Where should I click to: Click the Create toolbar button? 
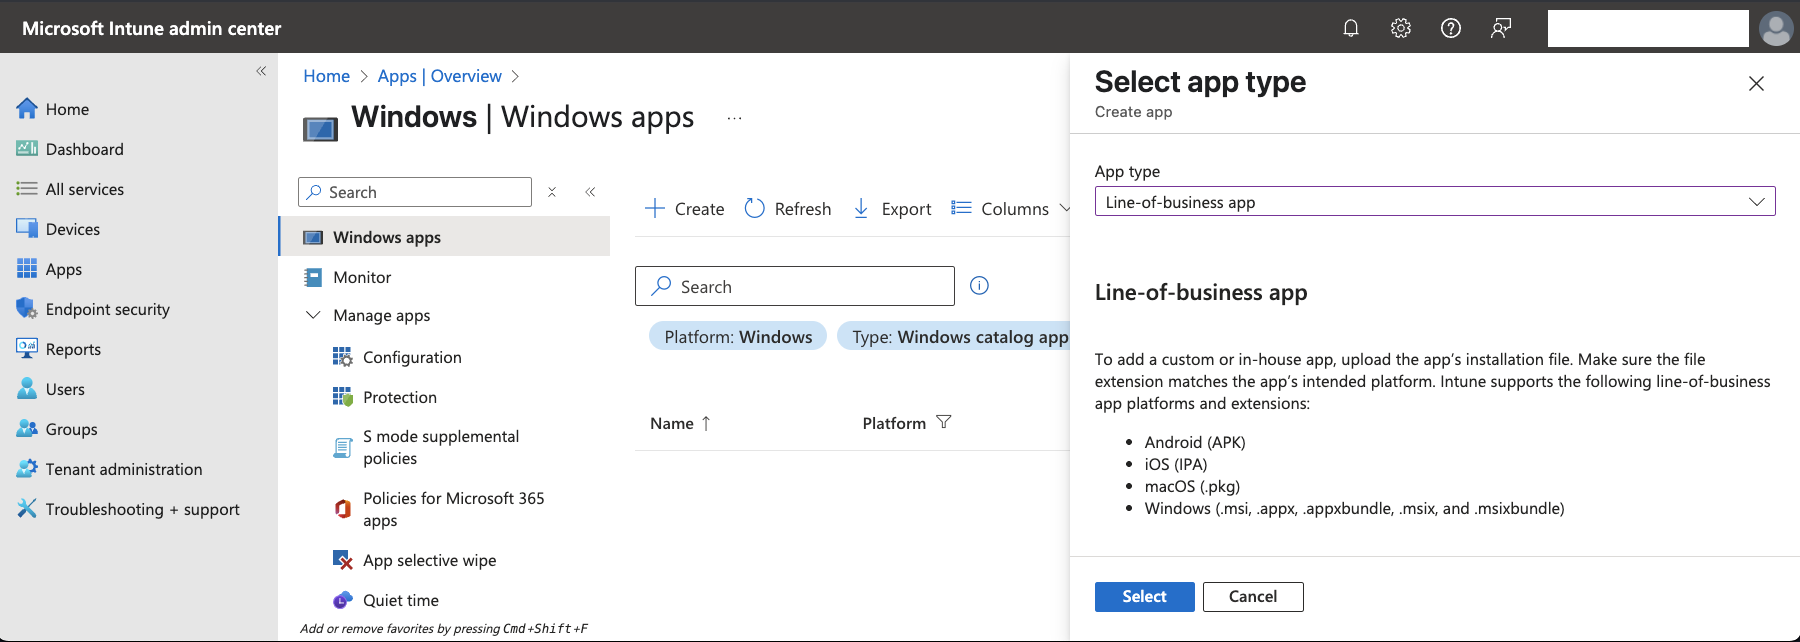pos(685,208)
